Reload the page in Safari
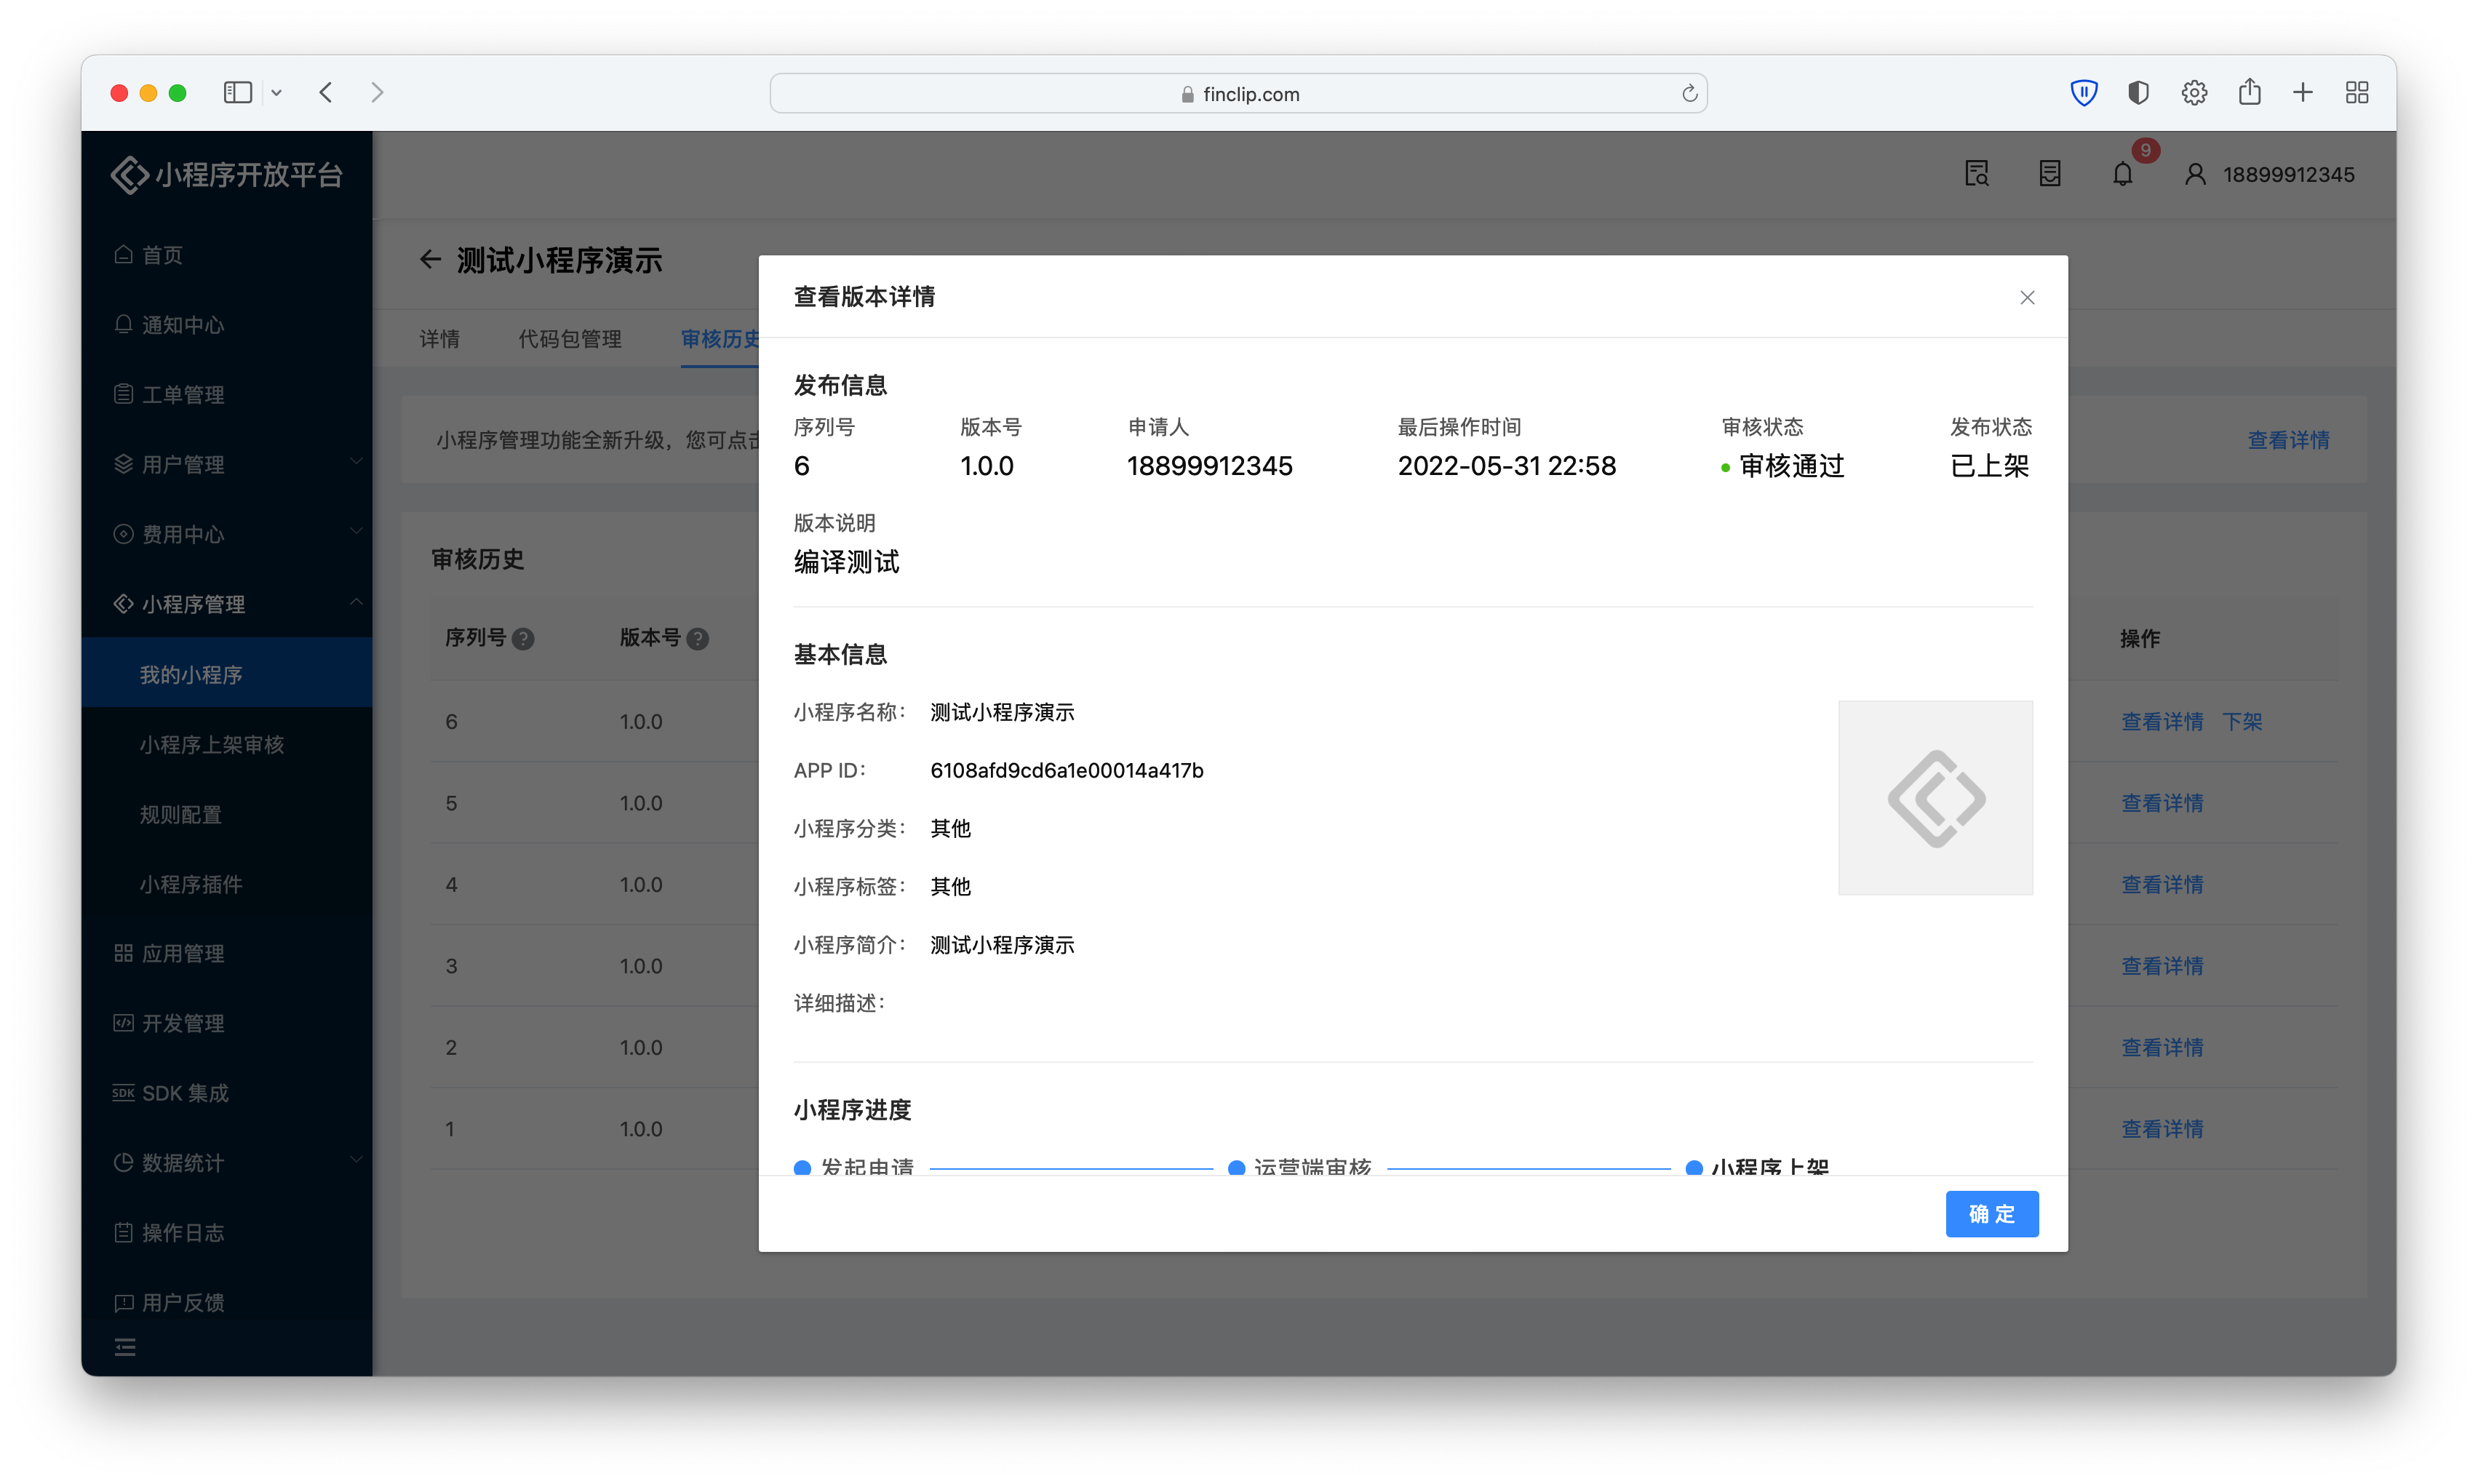The height and width of the screenshot is (1484, 2478). tap(1689, 93)
